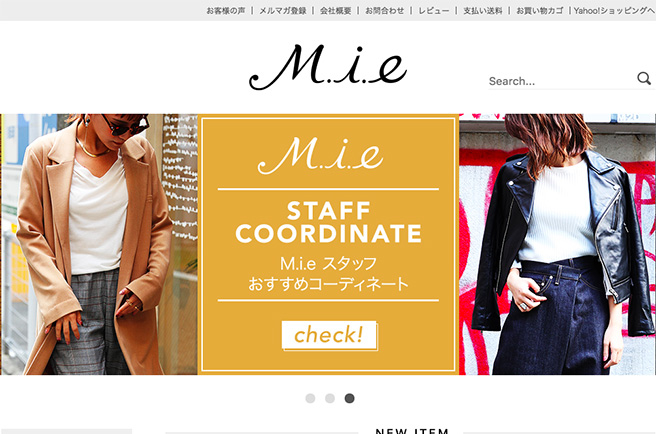Open 支払い送料 link
The height and width of the screenshot is (434, 656).
pyautogui.click(x=482, y=10)
